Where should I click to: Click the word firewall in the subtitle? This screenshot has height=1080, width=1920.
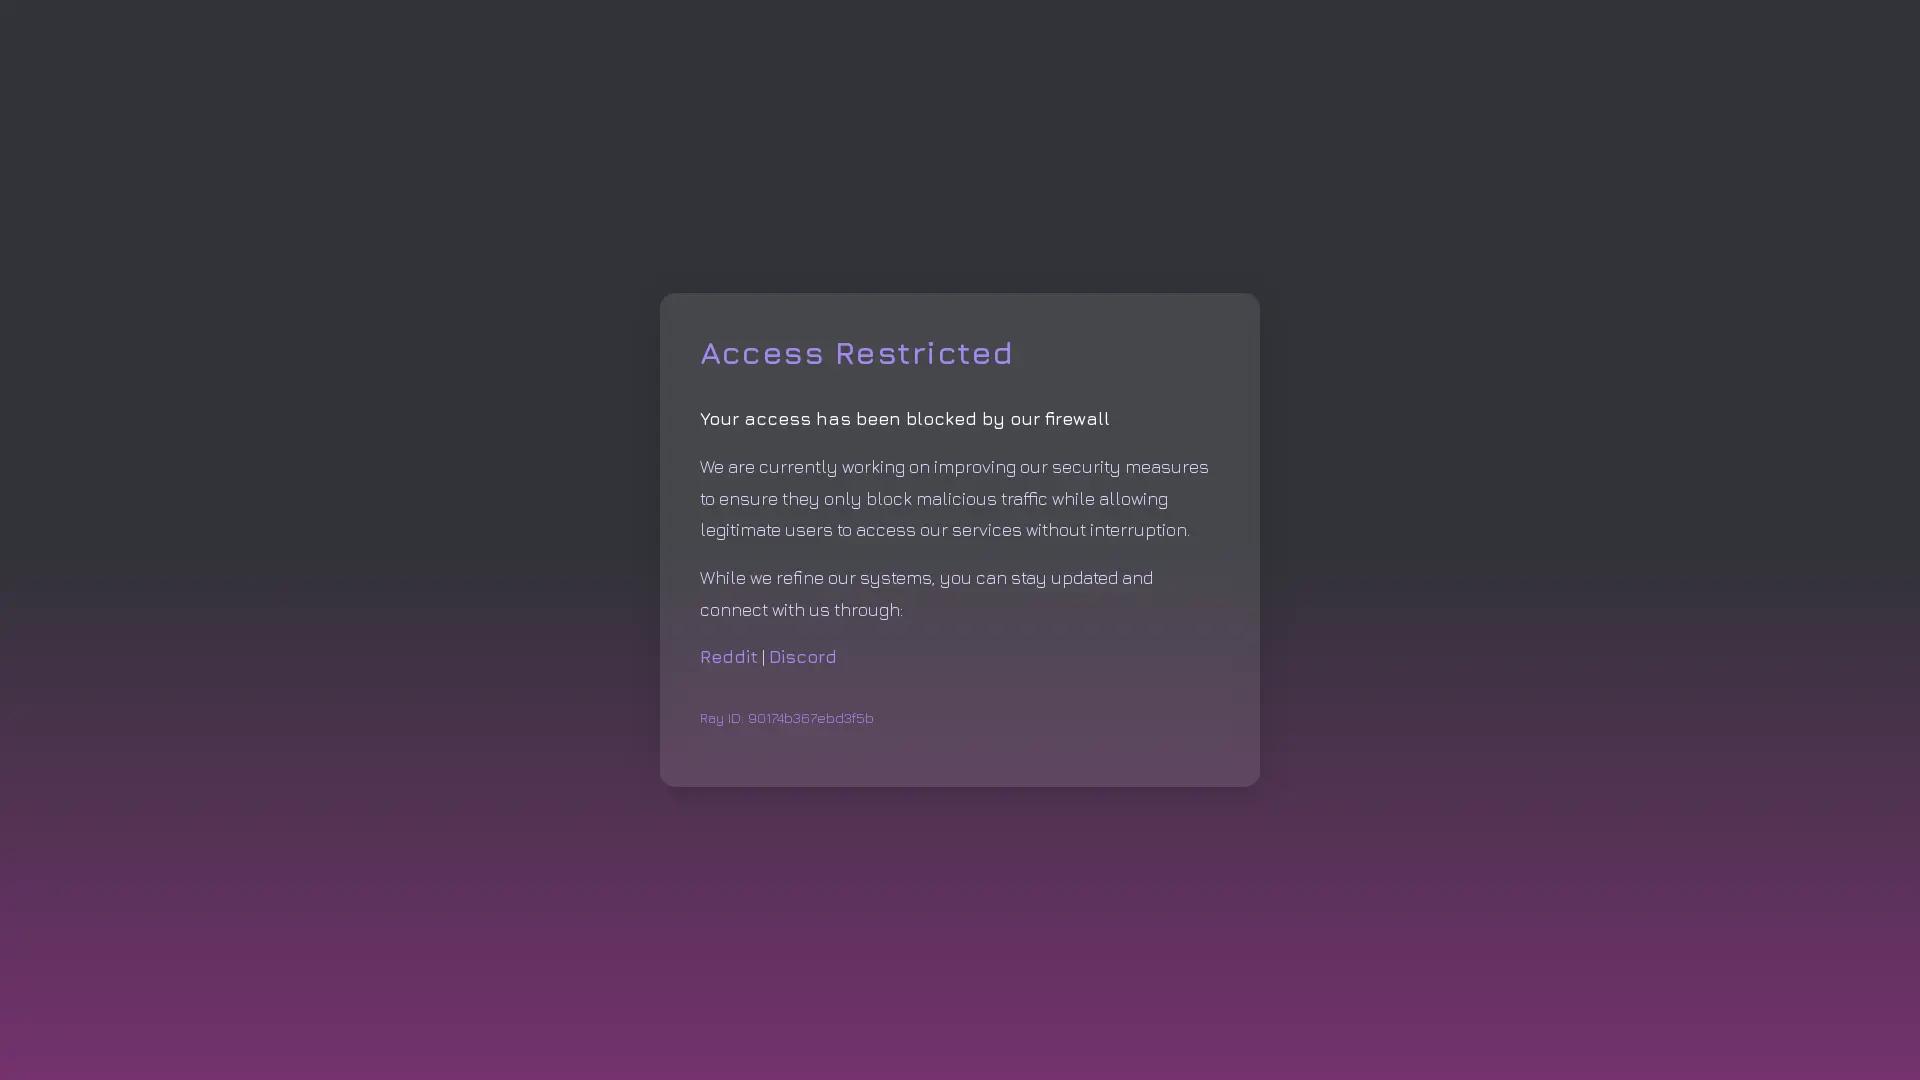pyautogui.click(x=1076, y=419)
